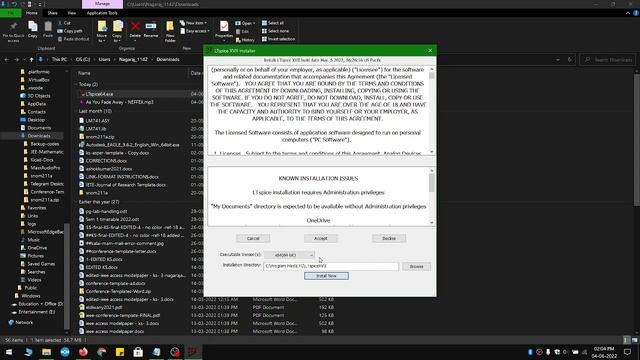Click Copy path in ribbon

click(x=70, y=31)
